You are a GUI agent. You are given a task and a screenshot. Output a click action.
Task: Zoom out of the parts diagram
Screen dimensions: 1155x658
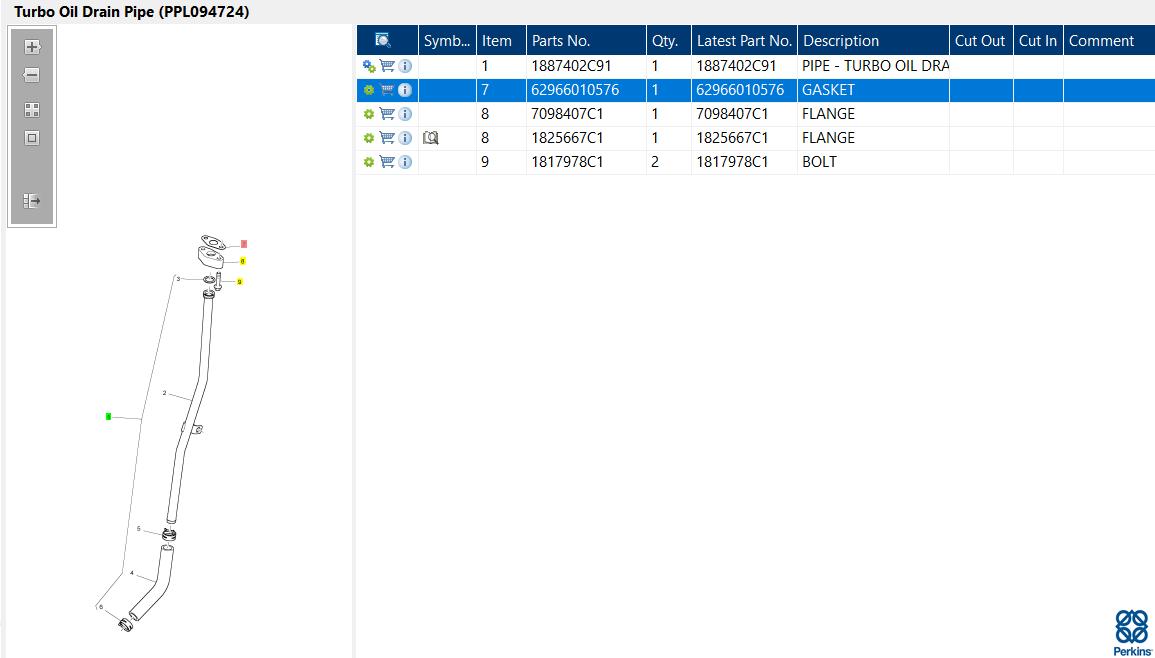32,75
